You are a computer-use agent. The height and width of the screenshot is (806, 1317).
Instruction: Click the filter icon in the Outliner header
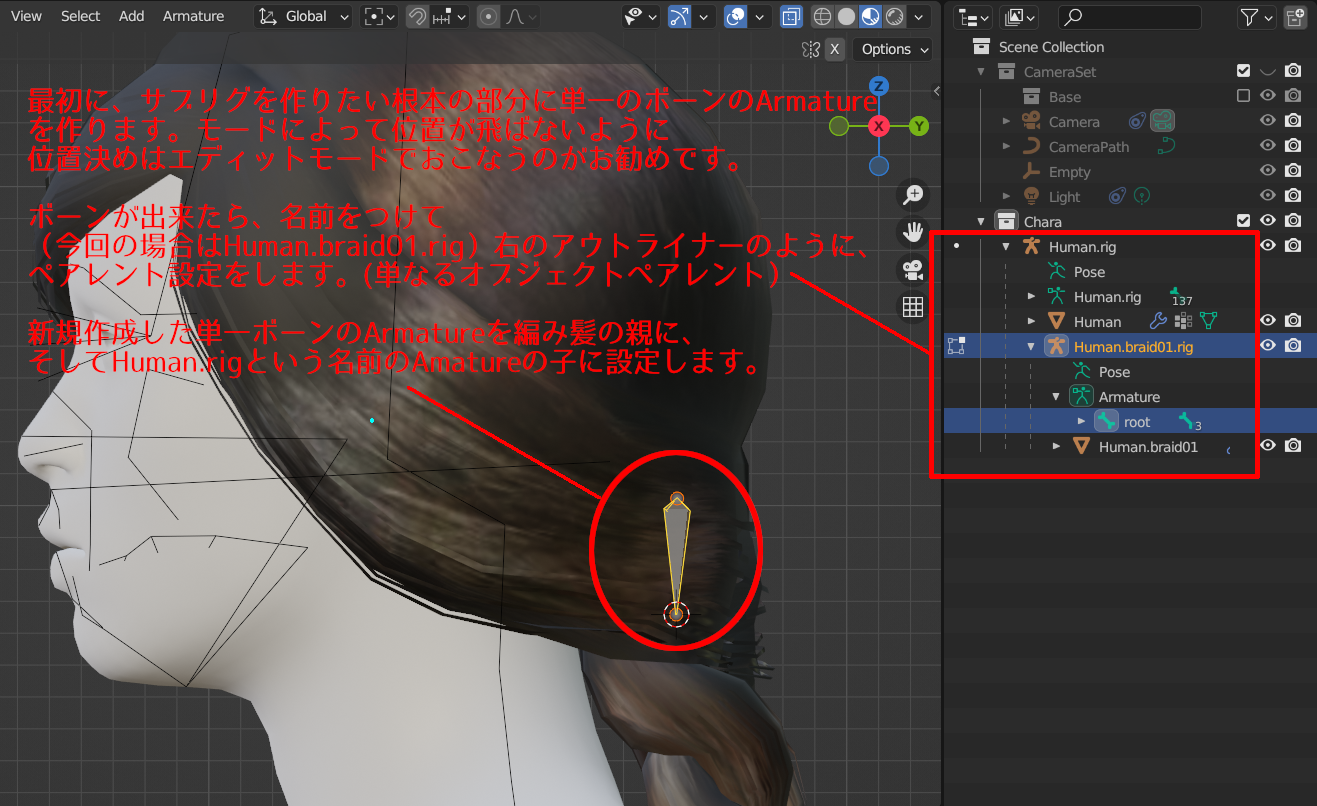(1250, 17)
